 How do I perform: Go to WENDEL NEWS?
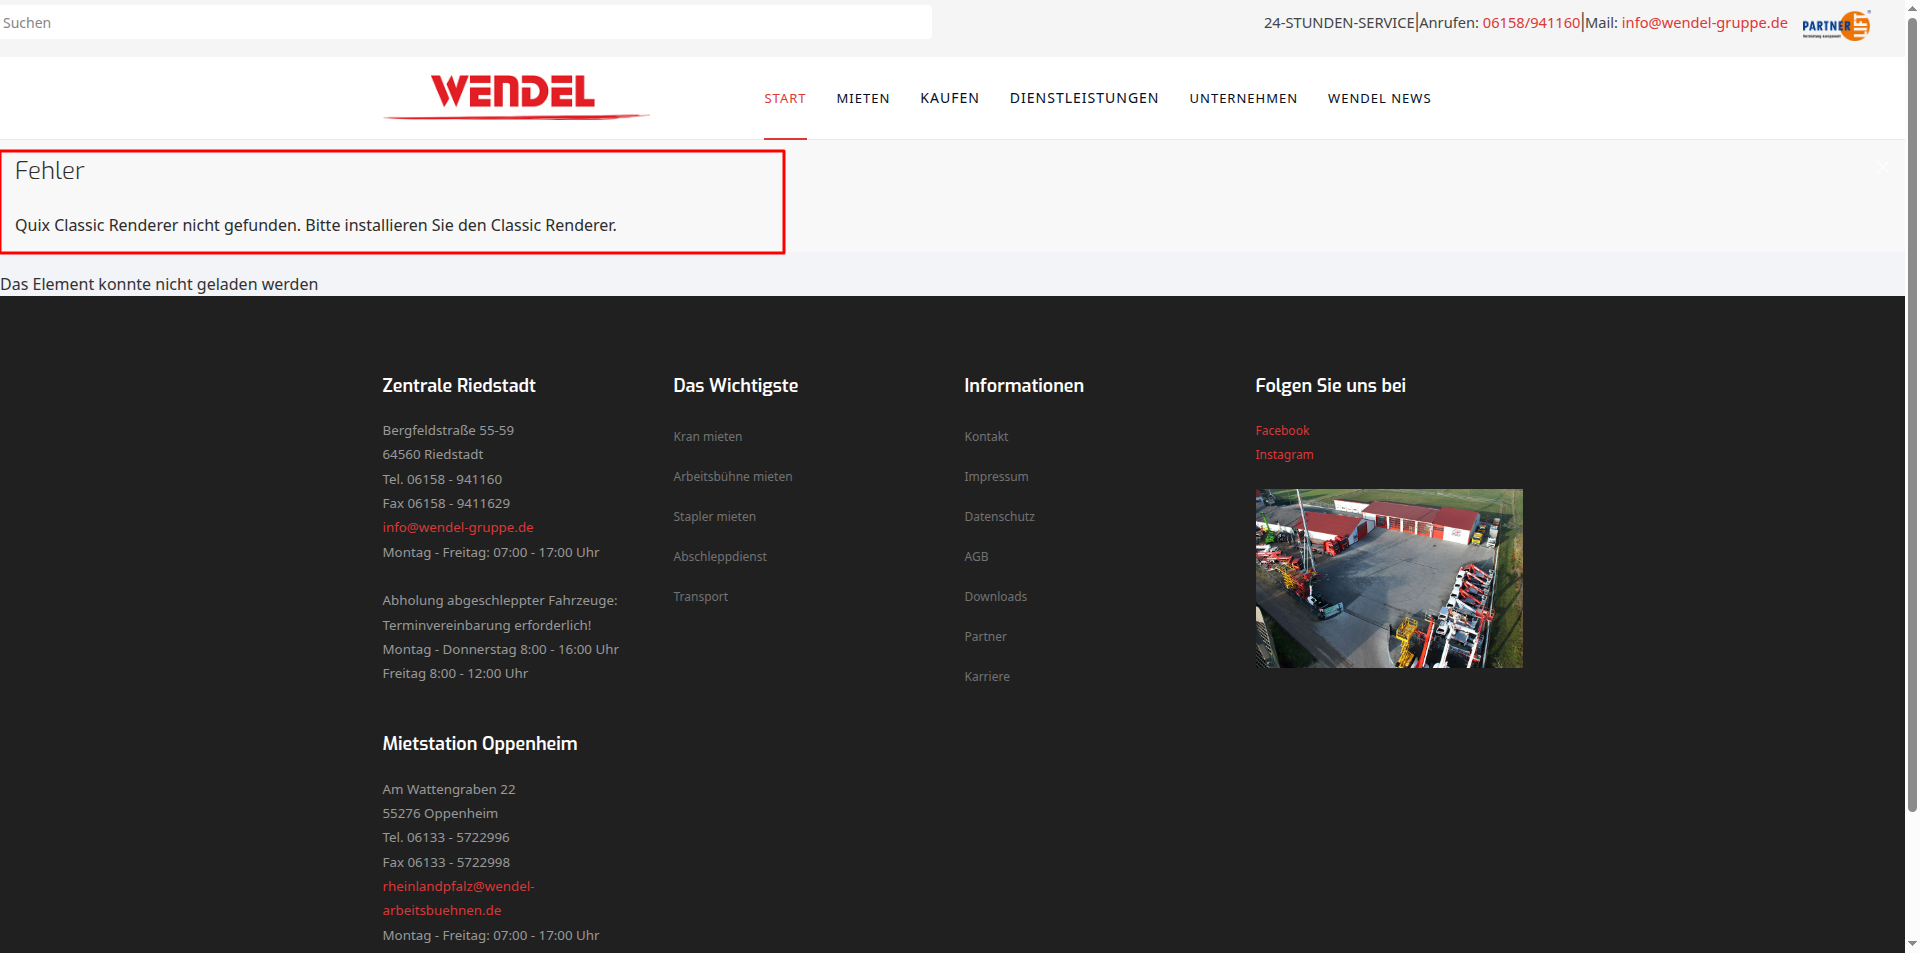(1378, 98)
